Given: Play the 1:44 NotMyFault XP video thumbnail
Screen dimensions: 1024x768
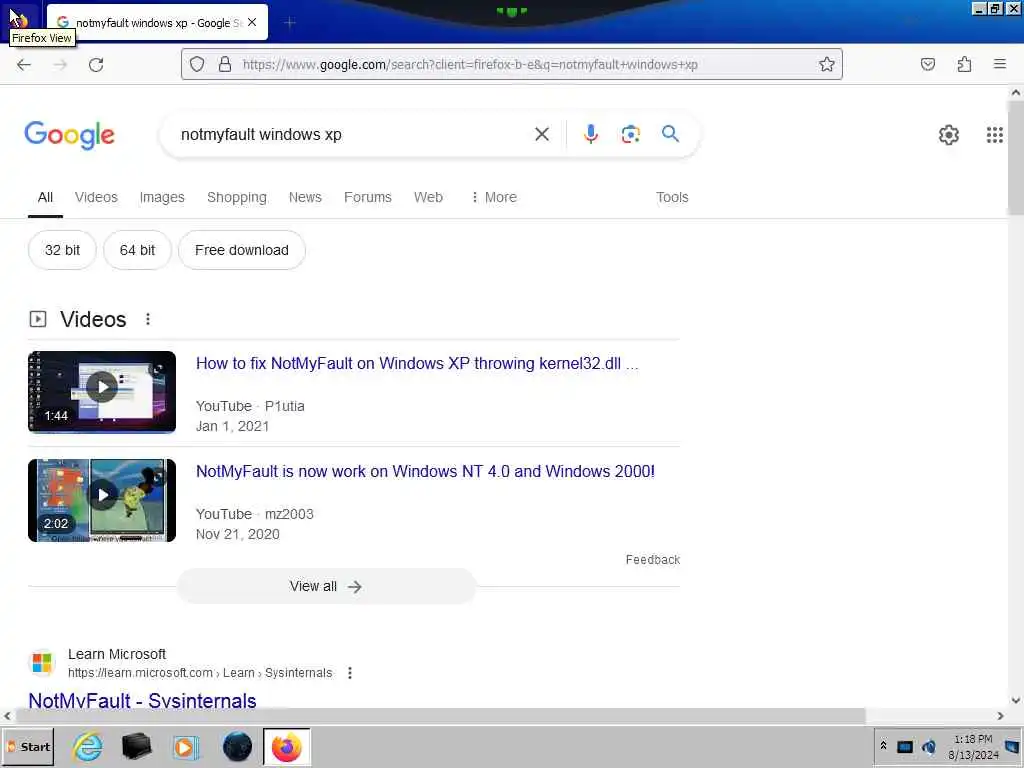Looking at the screenshot, I should pyautogui.click(x=102, y=392).
